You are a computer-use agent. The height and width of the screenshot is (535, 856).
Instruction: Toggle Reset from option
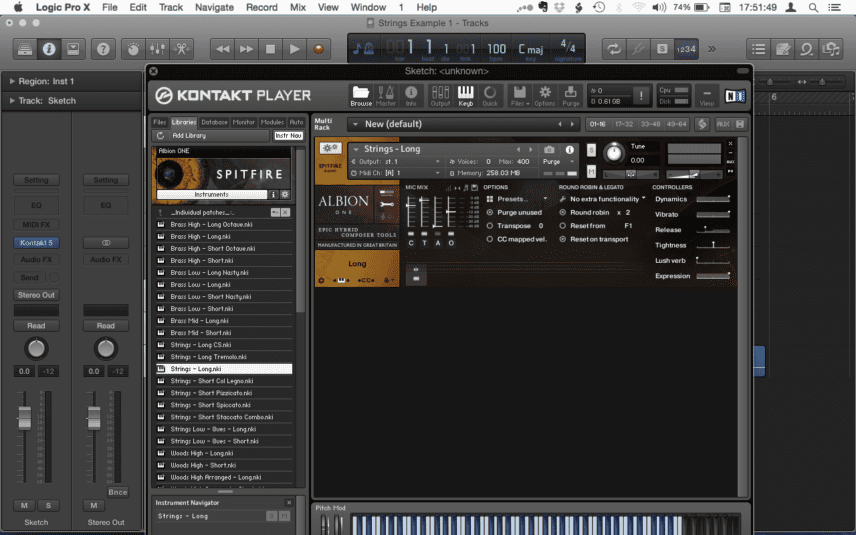562,225
